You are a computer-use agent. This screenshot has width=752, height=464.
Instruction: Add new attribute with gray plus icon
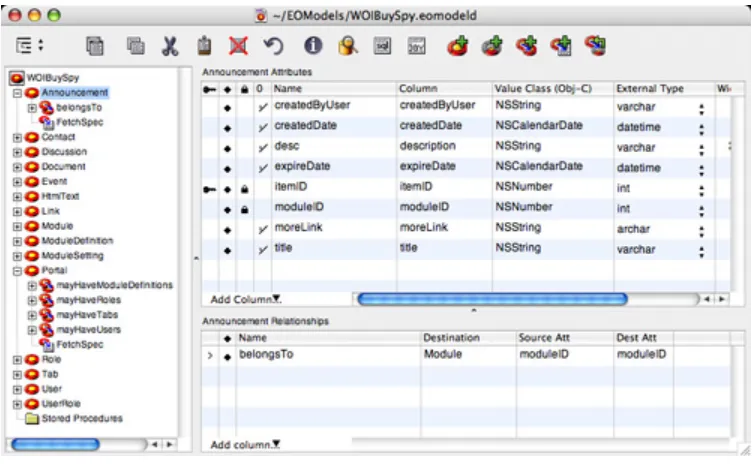click(x=492, y=46)
